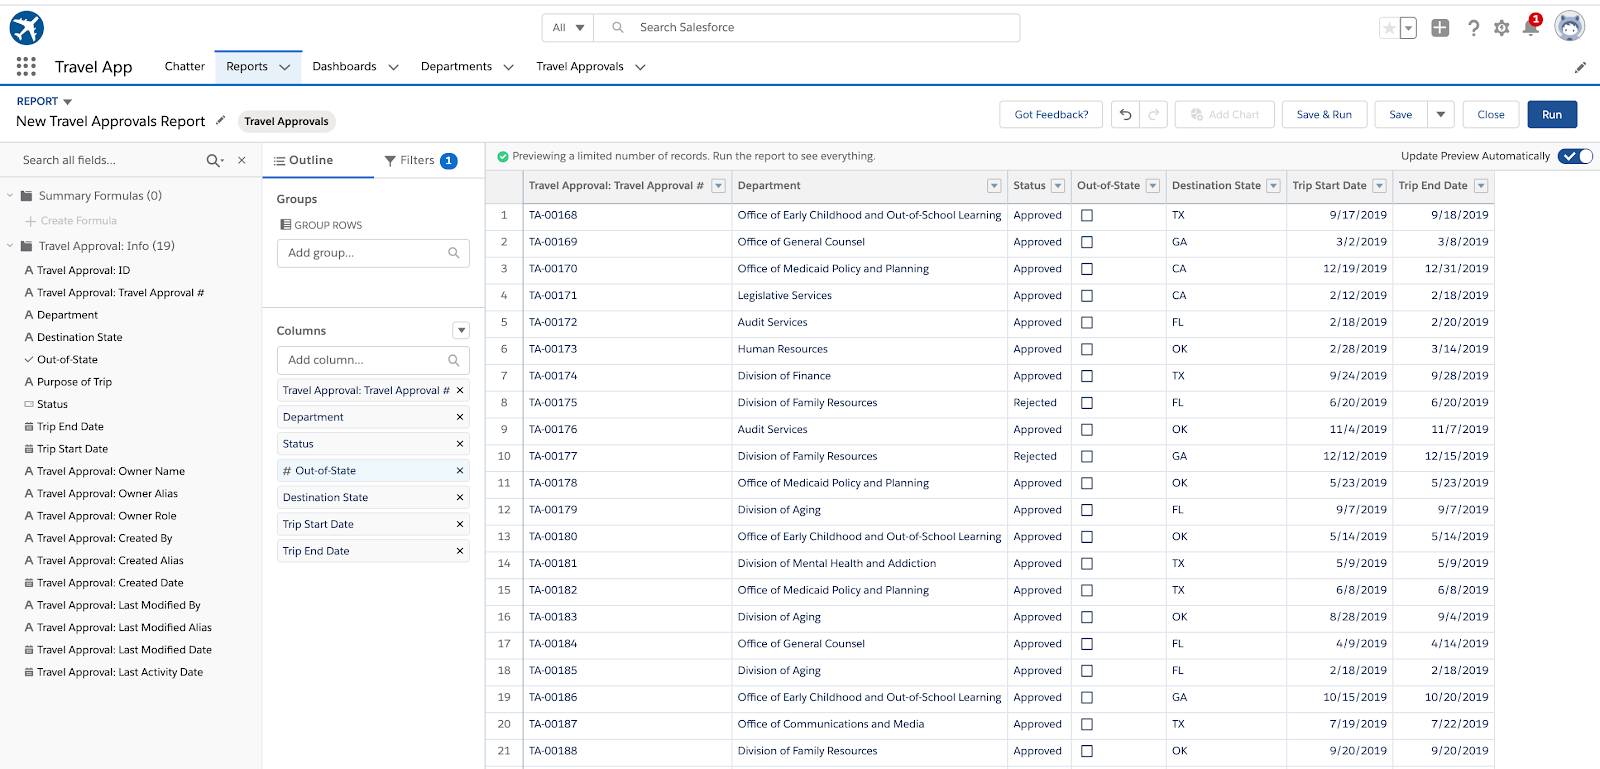Toggle Update Preview Automatically switch
1600x769 pixels.
(1575, 156)
